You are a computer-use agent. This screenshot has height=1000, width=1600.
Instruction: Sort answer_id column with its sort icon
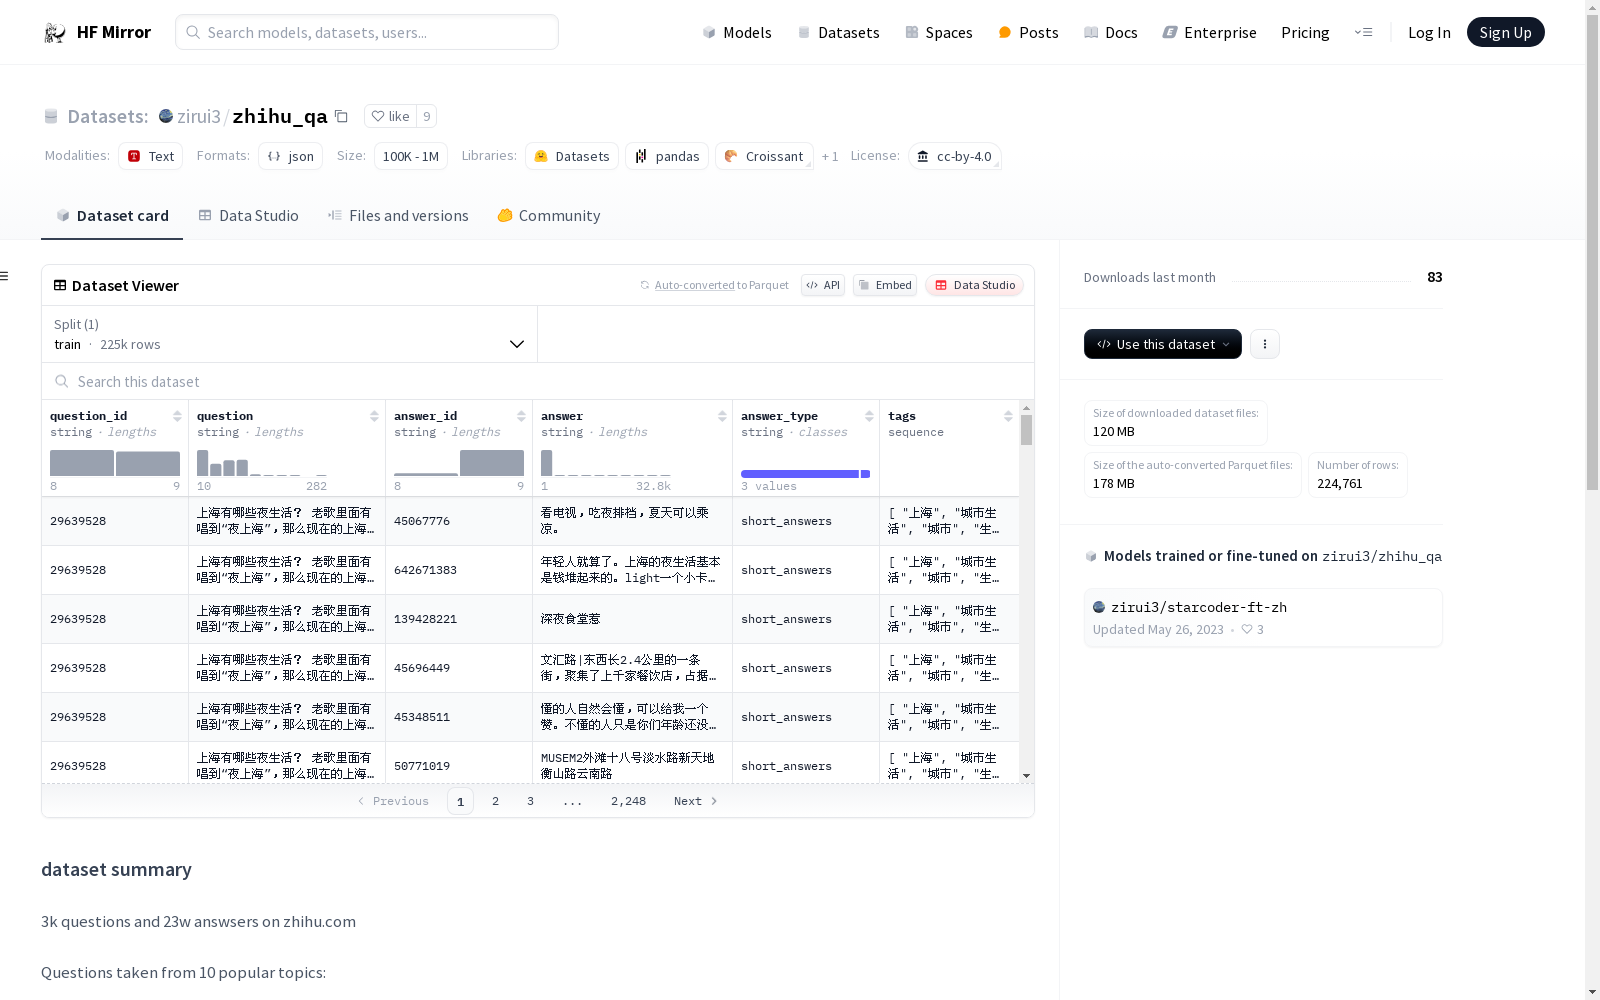pyautogui.click(x=521, y=416)
